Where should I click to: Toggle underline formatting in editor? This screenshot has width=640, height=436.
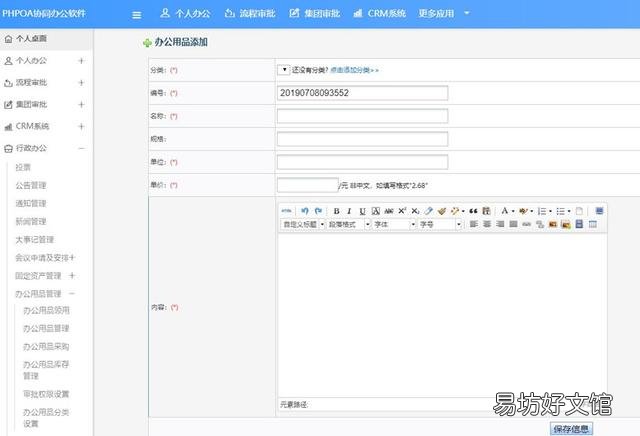[362, 211]
